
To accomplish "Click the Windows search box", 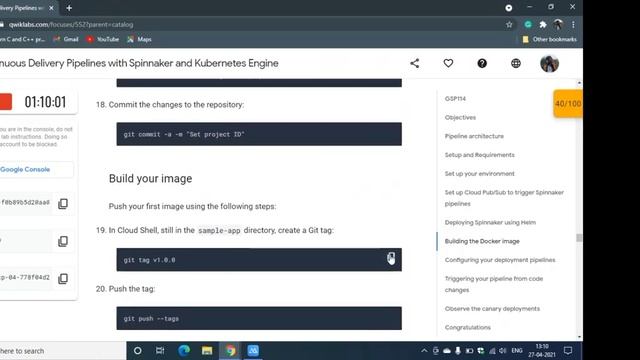I will [62, 351].
